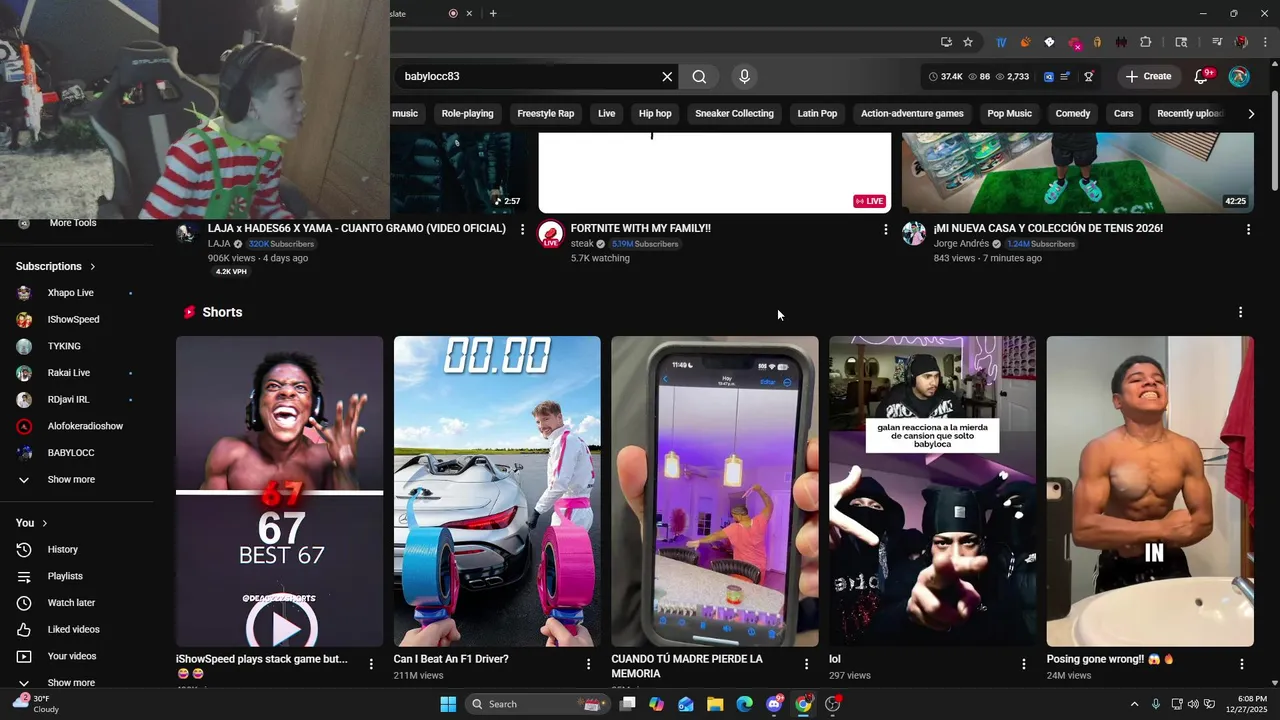
Task: Play FORTNITE WITH MY FAMILY live stream
Action: tap(715, 172)
